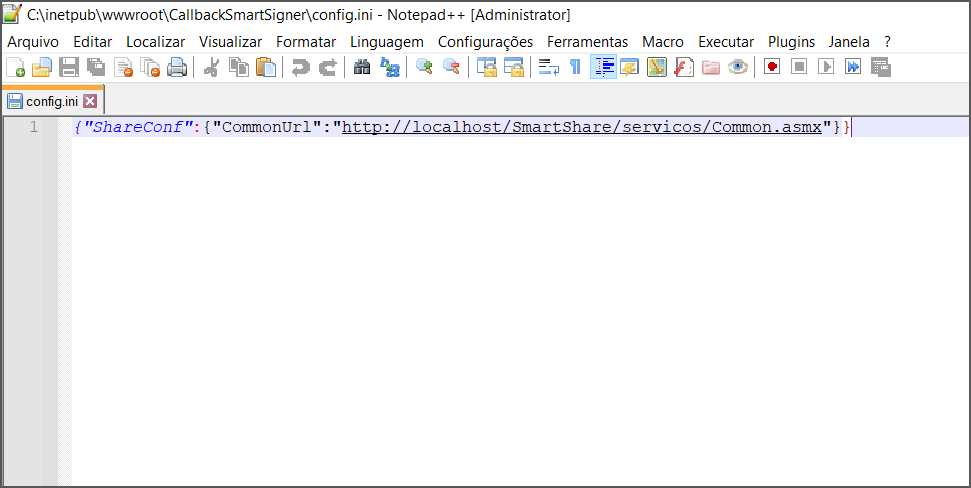Click the Copy icon in the toolbar
This screenshot has width=971, height=488.
coord(238,67)
